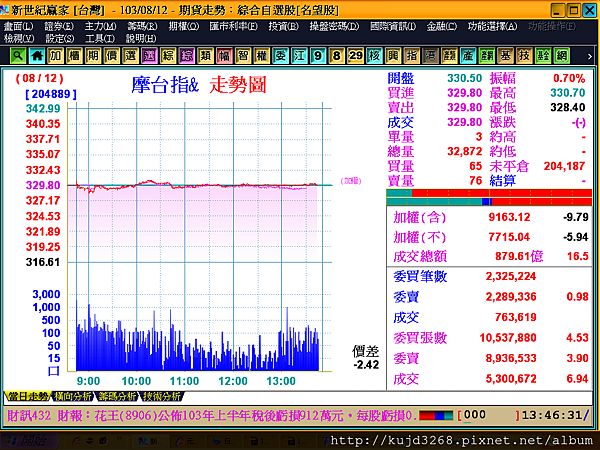Click the 幅 toolbar icon

click(x=224, y=56)
